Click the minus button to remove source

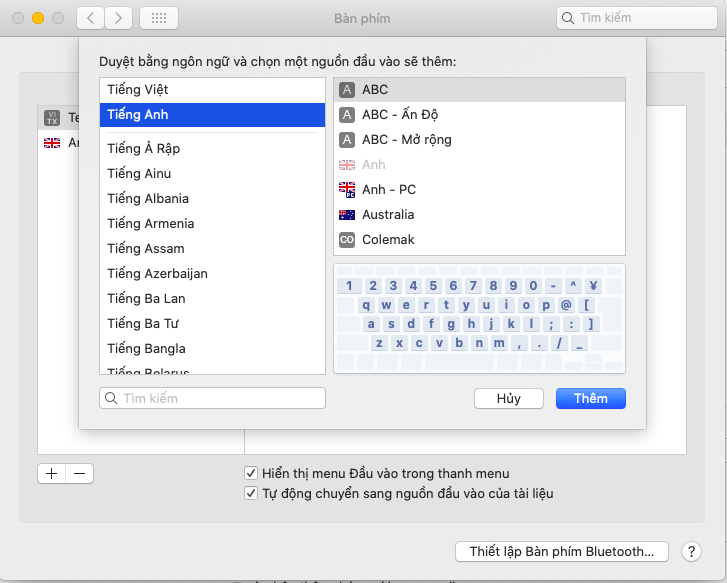click(x=80, y=474)
